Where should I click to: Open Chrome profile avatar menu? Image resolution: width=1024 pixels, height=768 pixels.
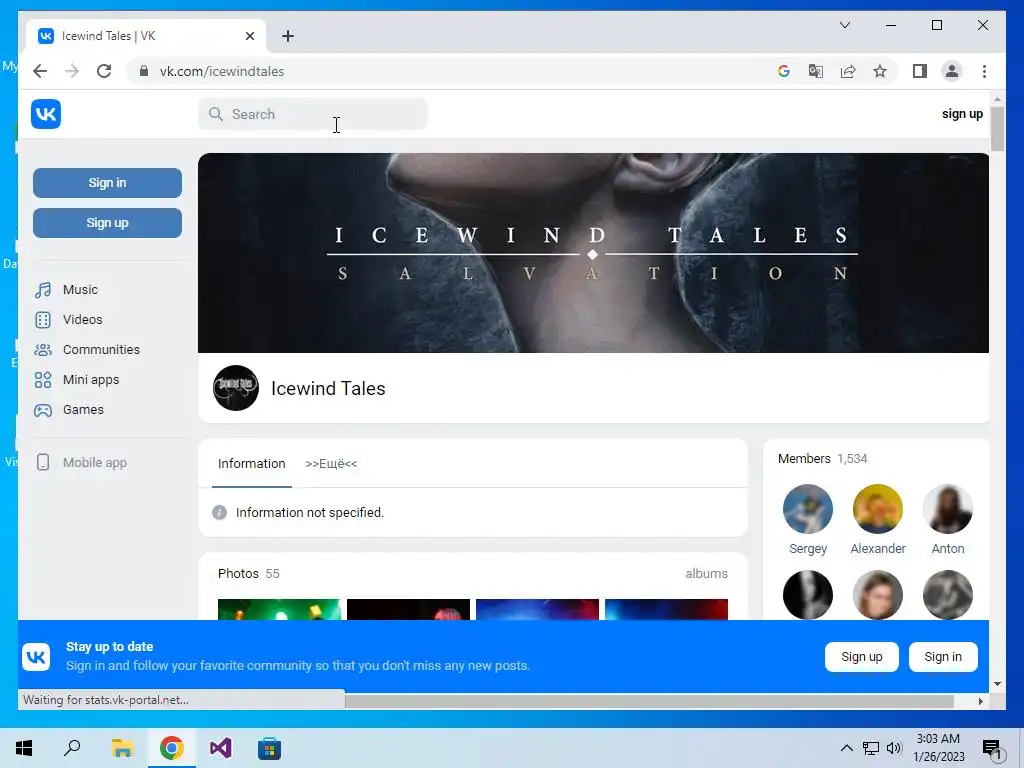[x=952, y=71]
